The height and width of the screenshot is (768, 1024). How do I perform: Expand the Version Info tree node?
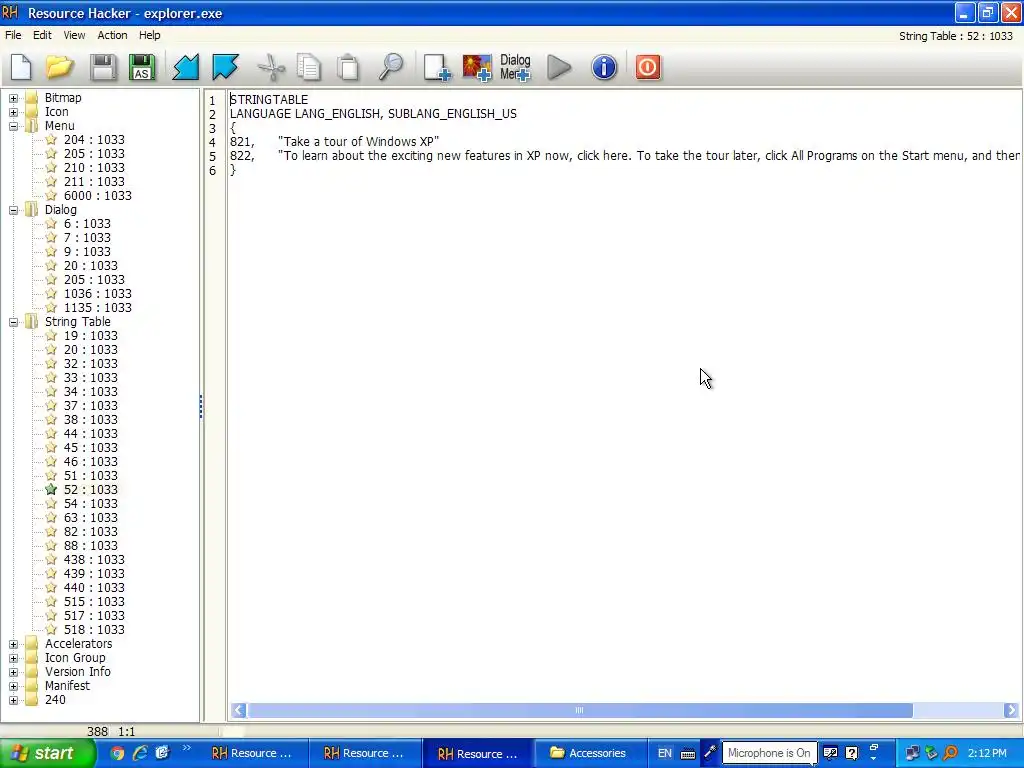click(x=13, y=673)
